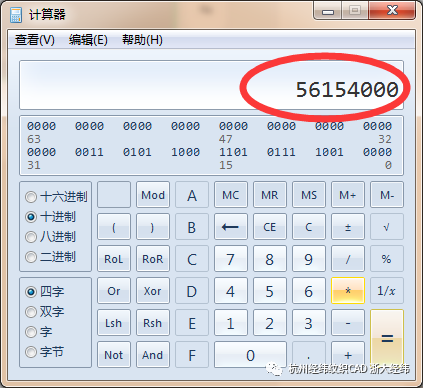Click the equals = button
Screen dimensions: 423x388
click(x=387, y=339)
